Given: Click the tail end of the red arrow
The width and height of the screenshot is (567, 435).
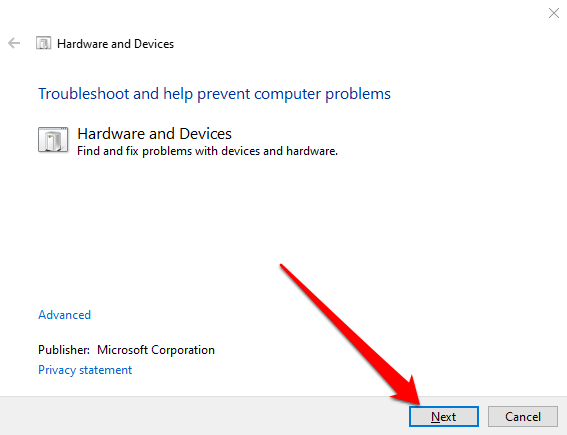Looking at the screenshot, I should pyautogui.click(x=283, y=267).
